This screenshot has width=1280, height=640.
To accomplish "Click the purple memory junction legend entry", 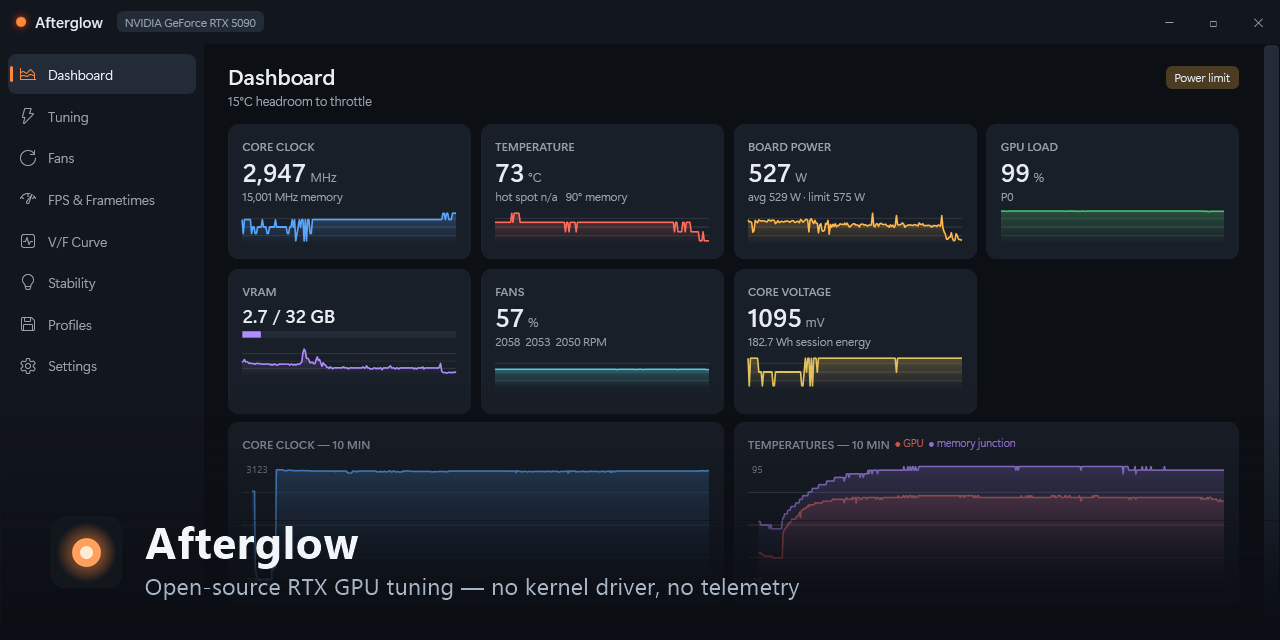I will click(972, 444).
